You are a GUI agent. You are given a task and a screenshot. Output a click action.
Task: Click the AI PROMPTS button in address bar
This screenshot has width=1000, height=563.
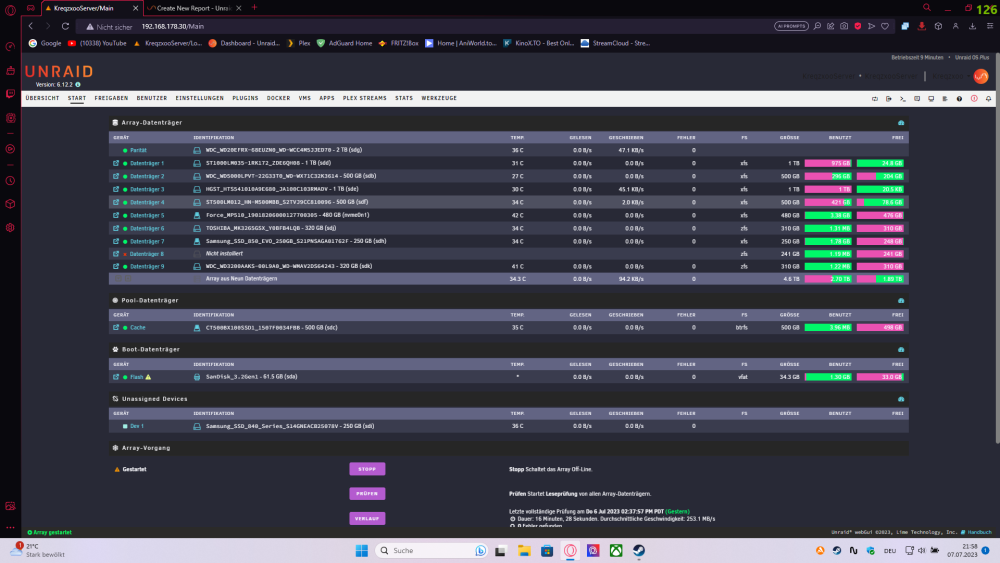click(x=791, y=26)
